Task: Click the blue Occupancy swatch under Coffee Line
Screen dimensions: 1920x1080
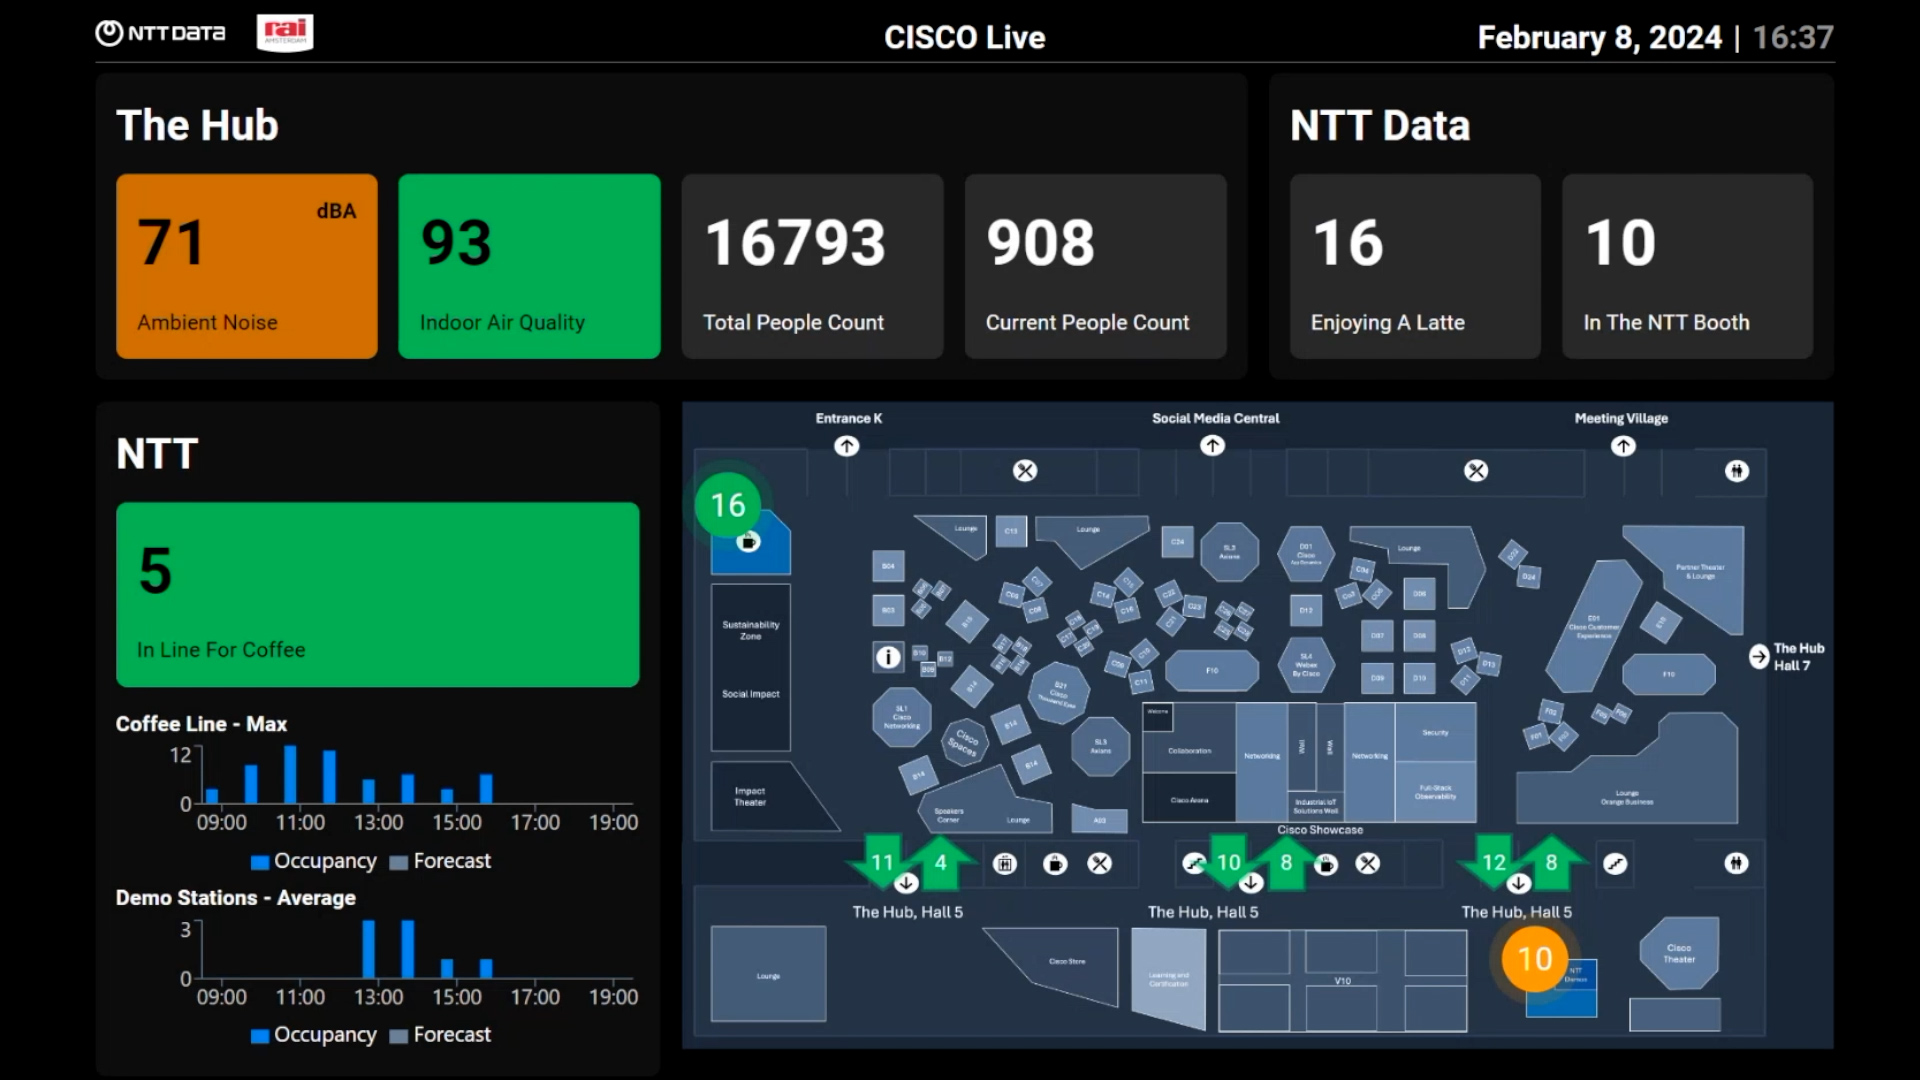Action: coord(260,862)
